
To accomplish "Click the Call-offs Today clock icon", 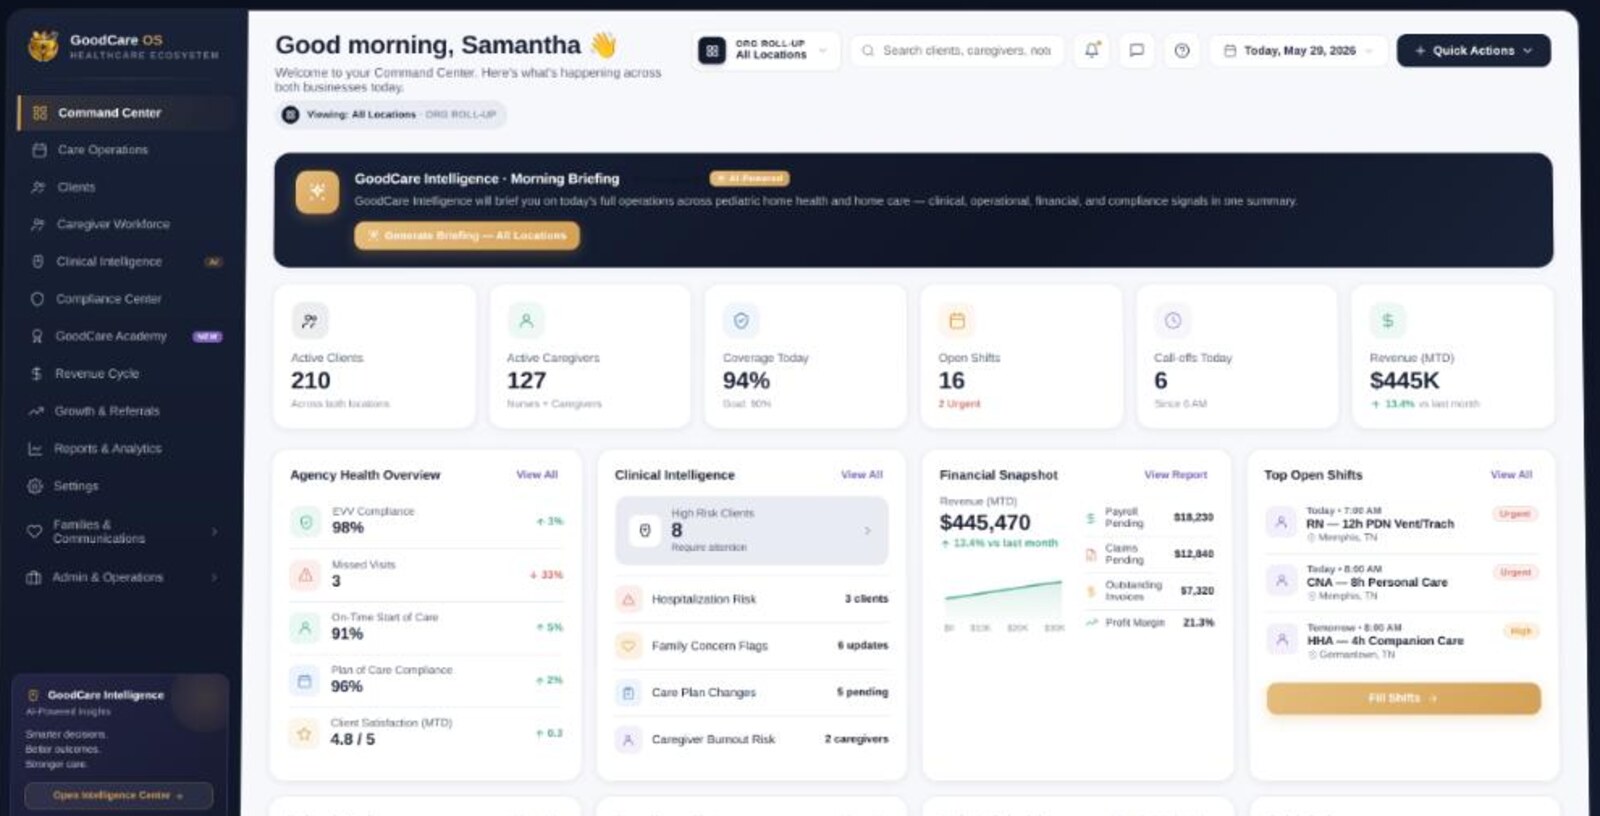I will click(1173, 321).
